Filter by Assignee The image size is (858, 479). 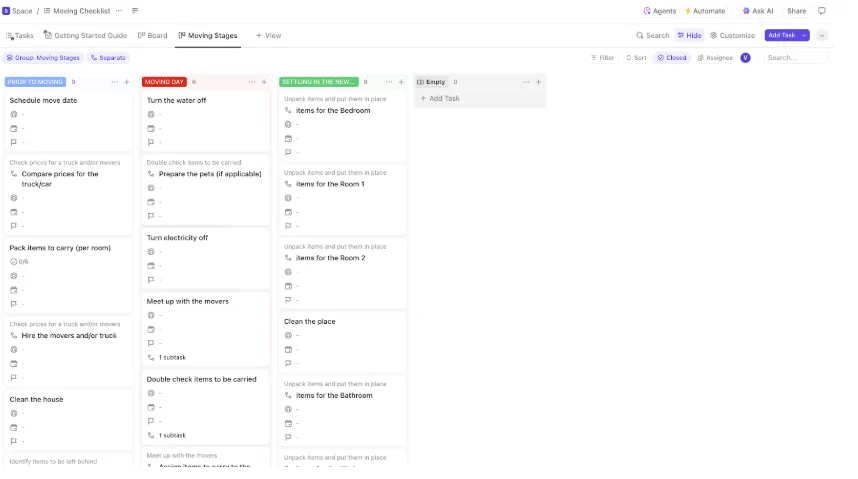point(715,58)
